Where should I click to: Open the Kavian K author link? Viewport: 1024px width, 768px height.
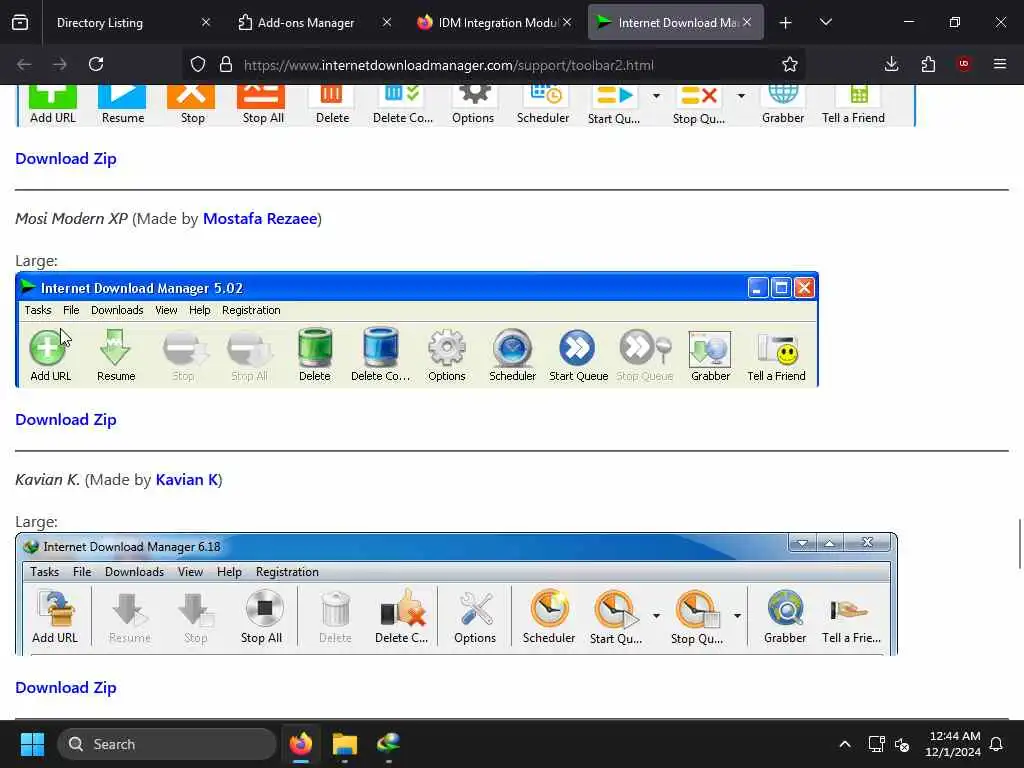(x=187, y=480)
